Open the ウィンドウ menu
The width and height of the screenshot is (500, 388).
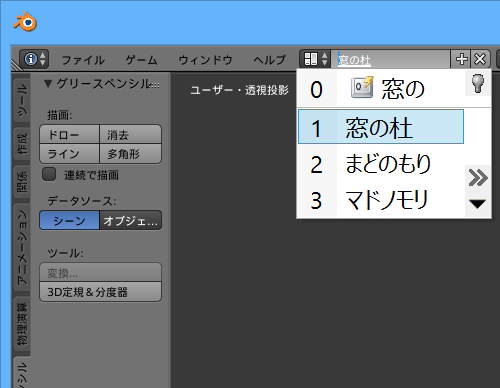205,60
